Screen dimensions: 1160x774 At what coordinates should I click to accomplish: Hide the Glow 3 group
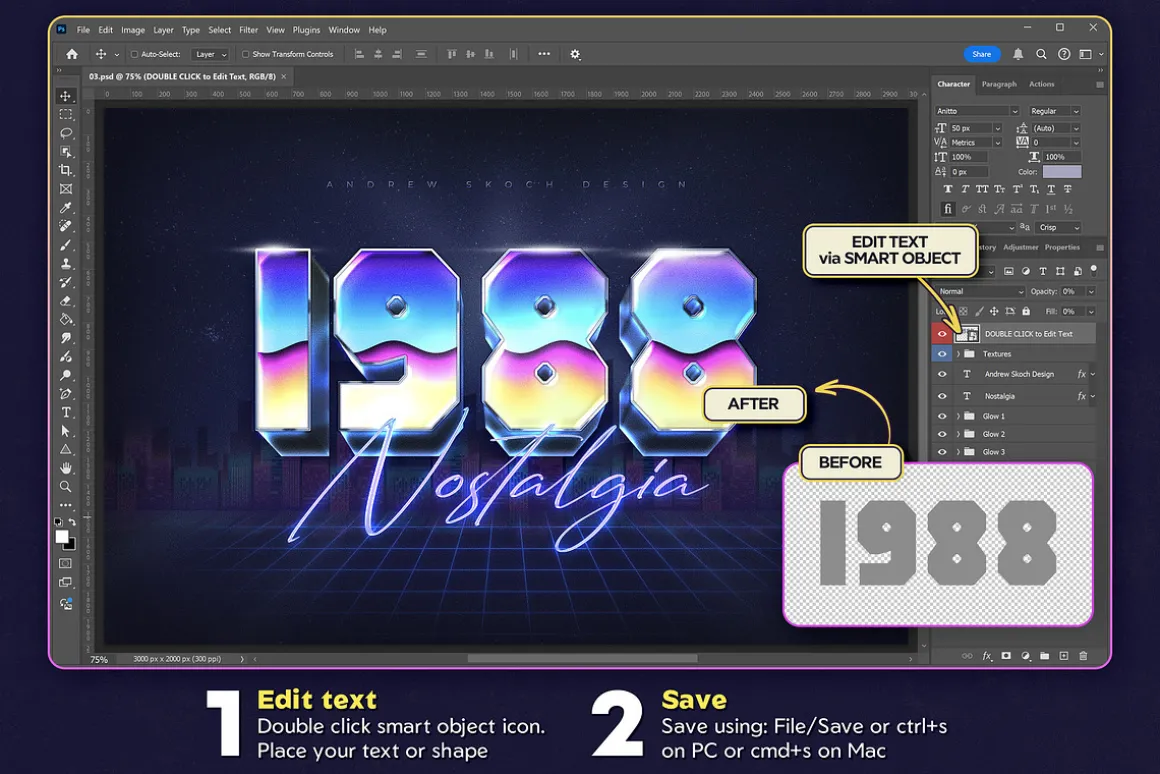(x=942, y=452)
